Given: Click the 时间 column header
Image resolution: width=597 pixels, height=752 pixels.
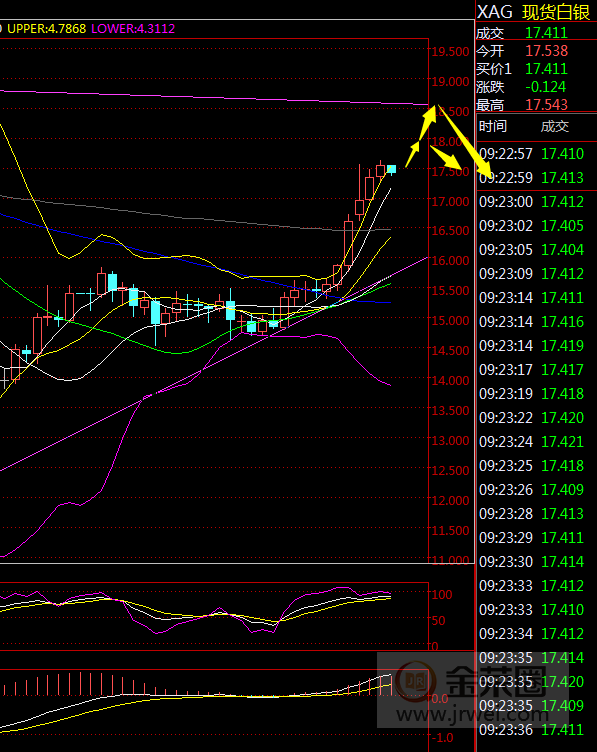Looking at the screenshot, I should click(x=493, y=127).
